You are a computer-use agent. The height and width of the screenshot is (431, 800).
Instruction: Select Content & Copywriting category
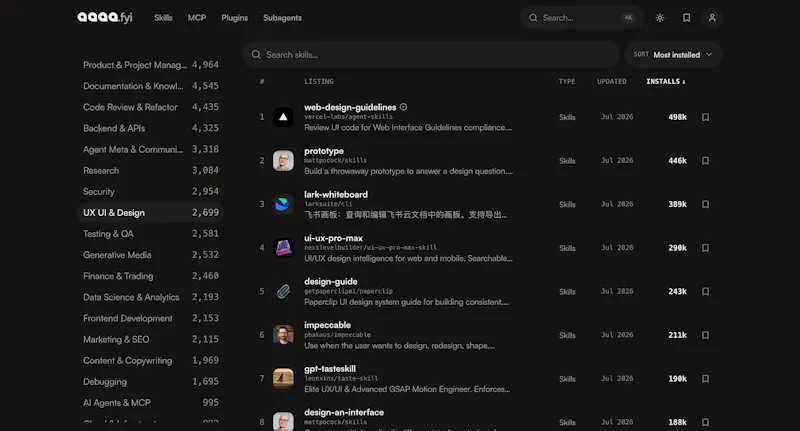tap(151, 361)
